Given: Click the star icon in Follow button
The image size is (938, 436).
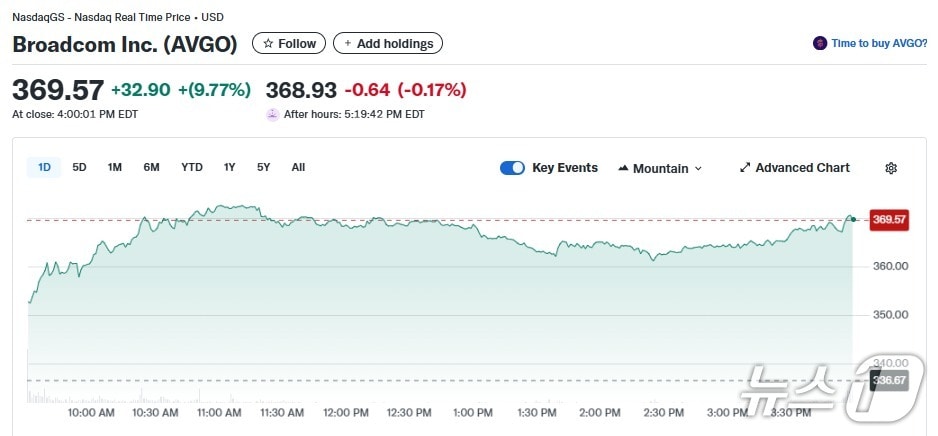Looking at the screenshot, I should 268,44.
